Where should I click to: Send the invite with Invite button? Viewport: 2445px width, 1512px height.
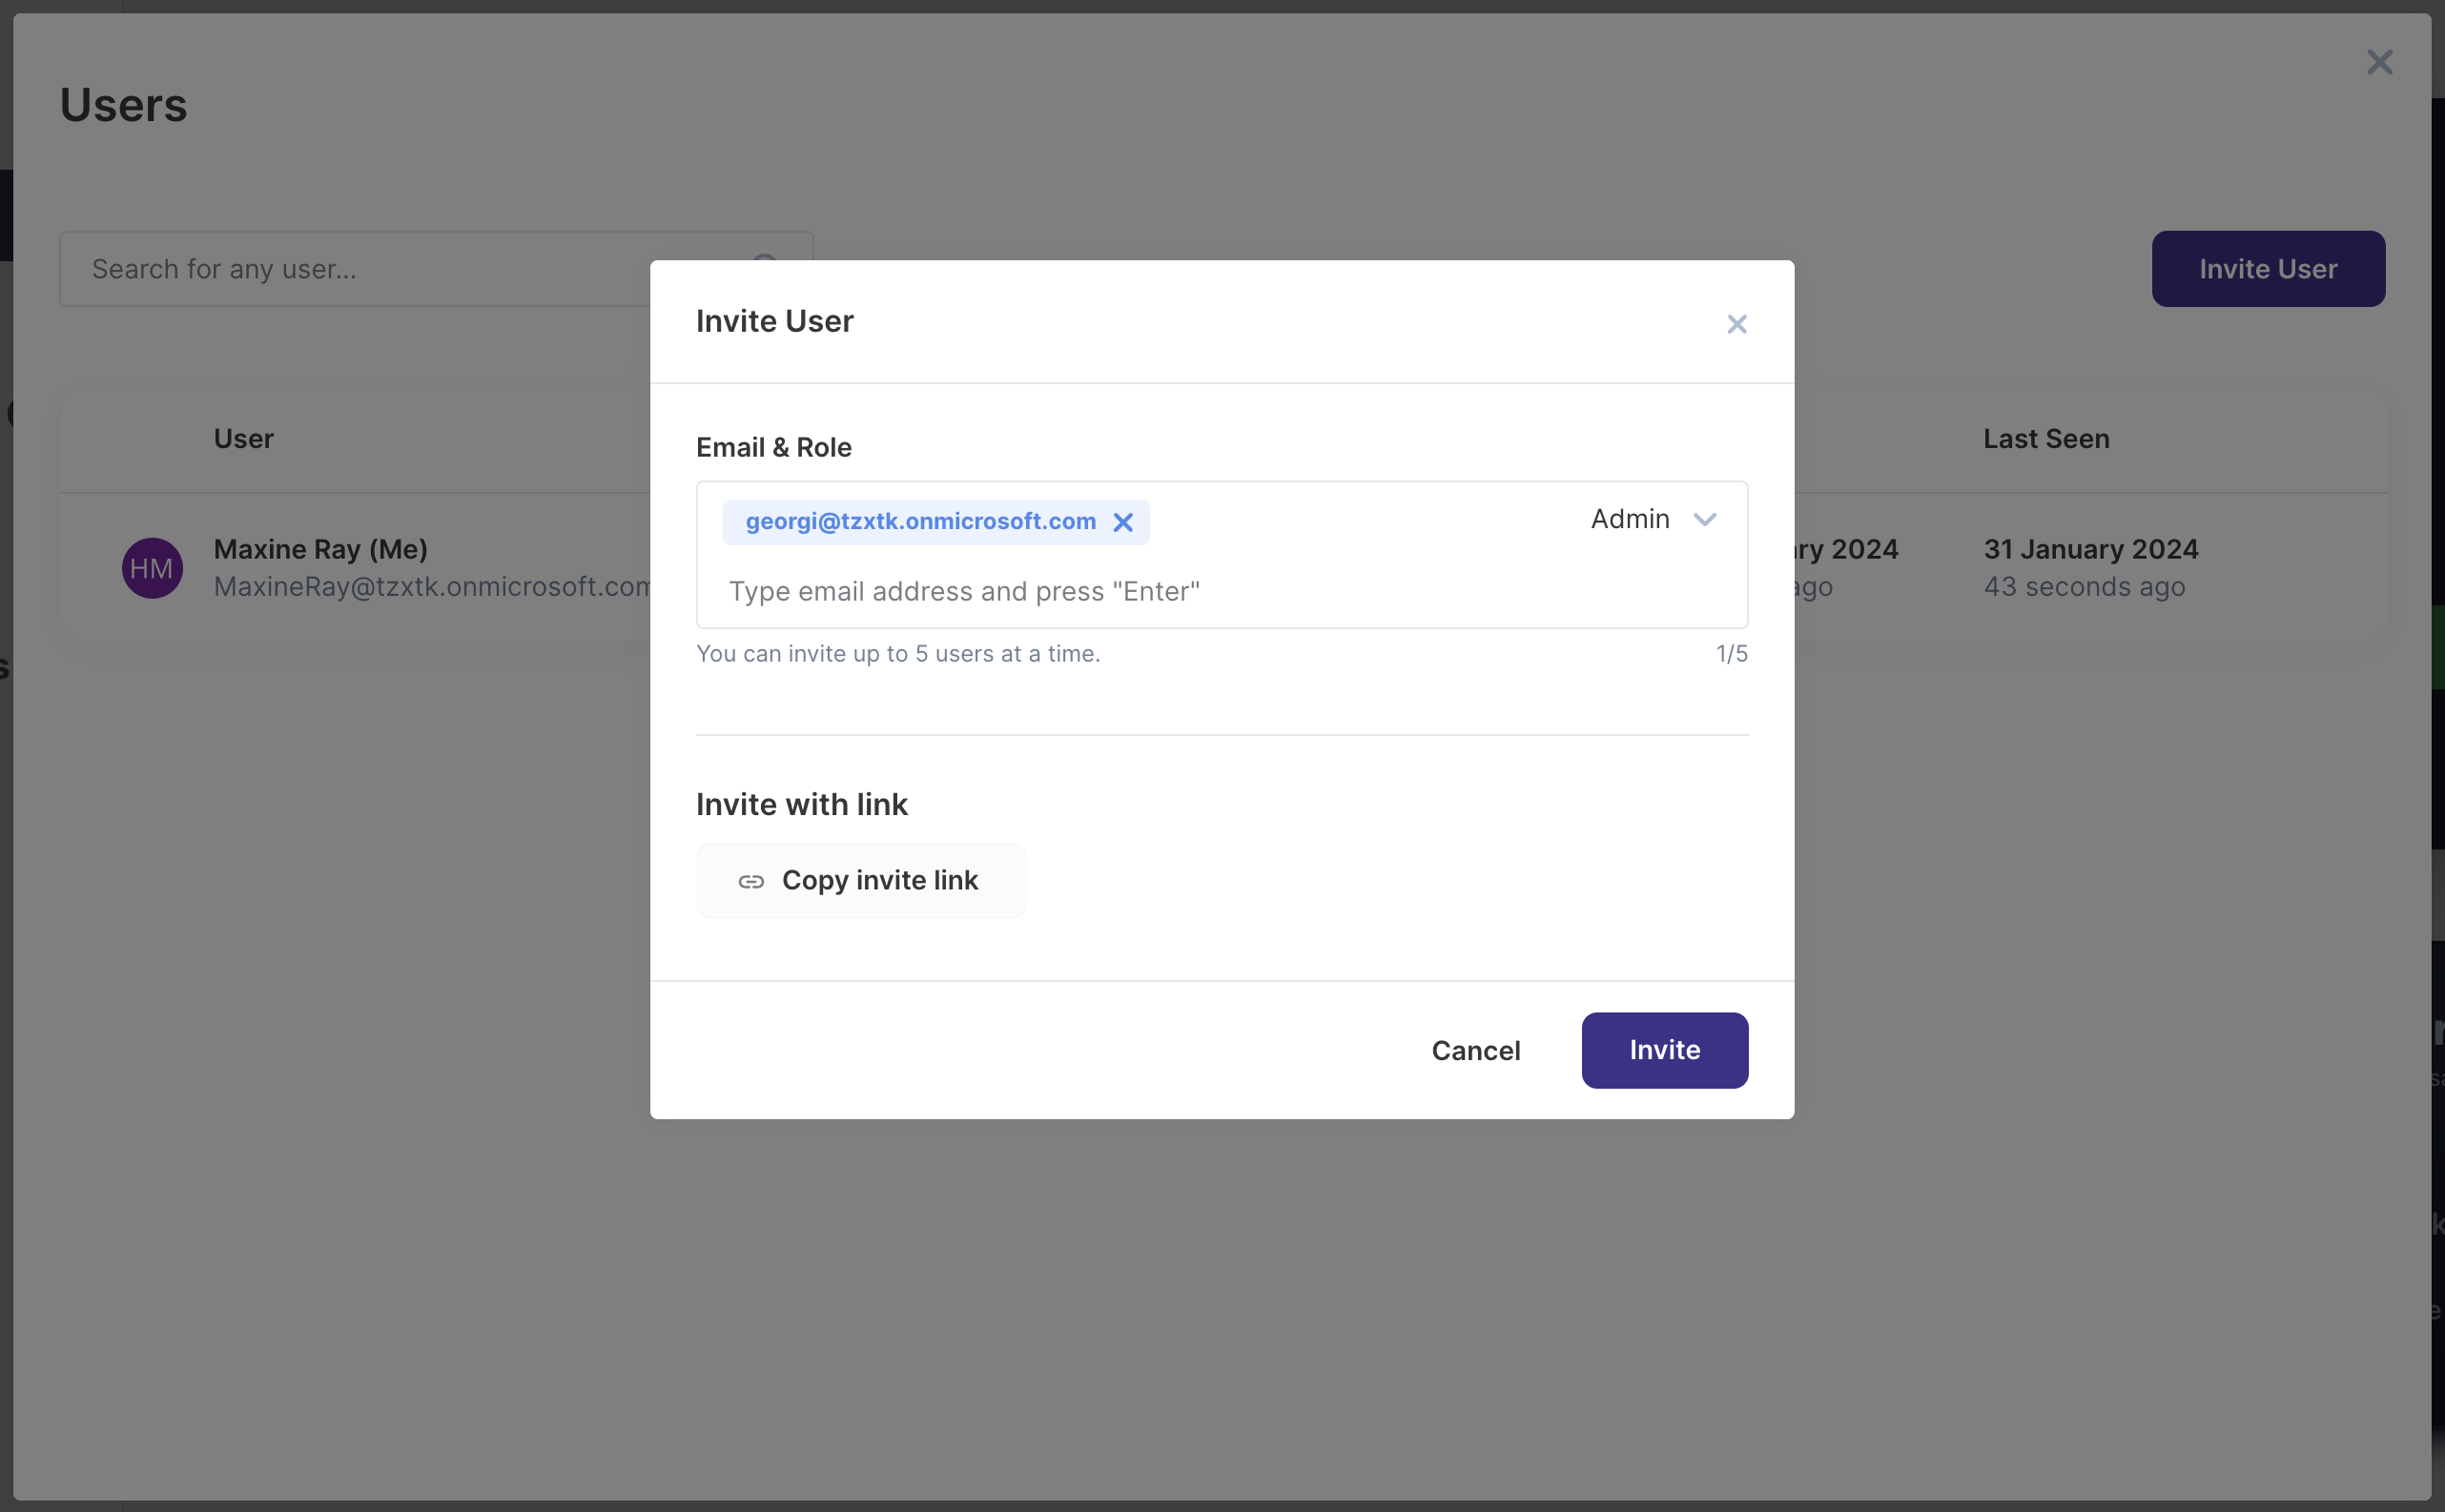coord(1664,1050)
